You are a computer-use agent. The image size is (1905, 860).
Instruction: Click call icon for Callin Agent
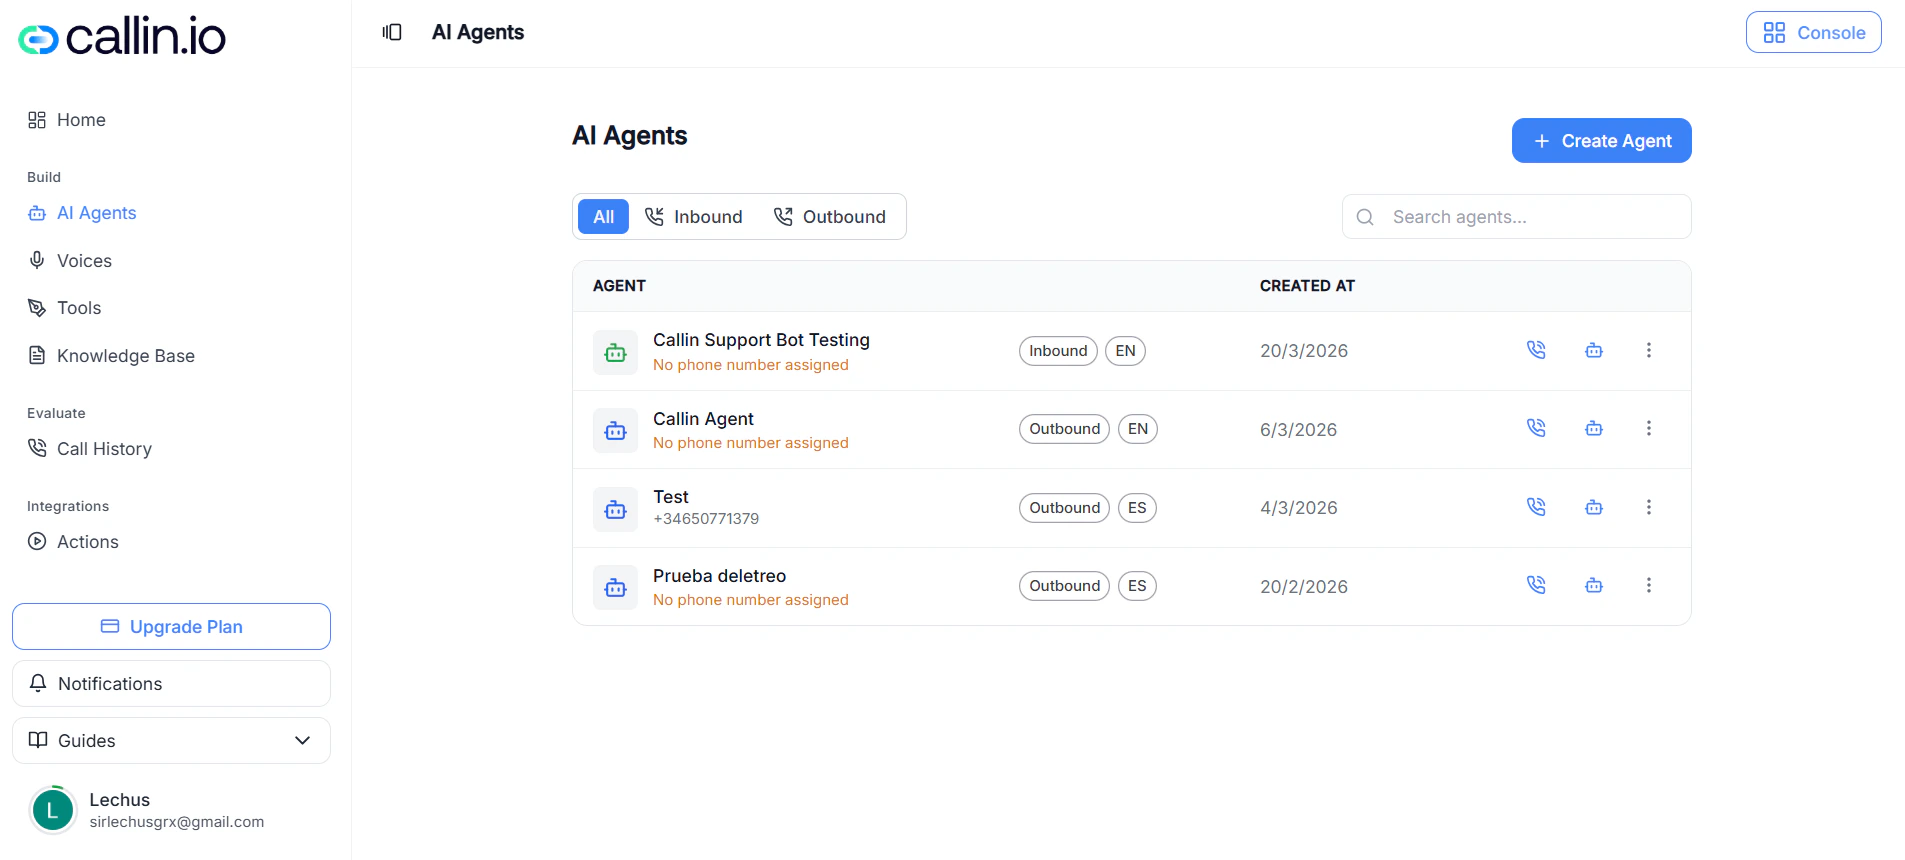coord(1536,428)
